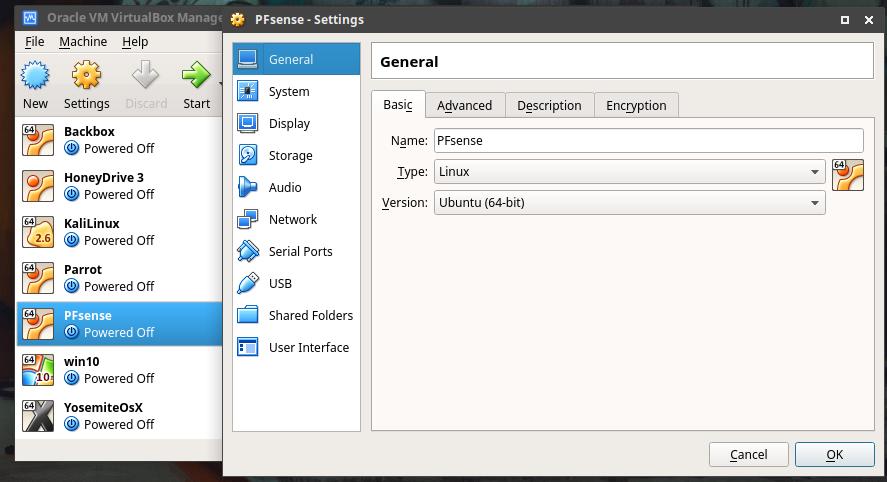Click Powered Off status under win10
Screen dimensions: 887x482
(x=119, y=378)
